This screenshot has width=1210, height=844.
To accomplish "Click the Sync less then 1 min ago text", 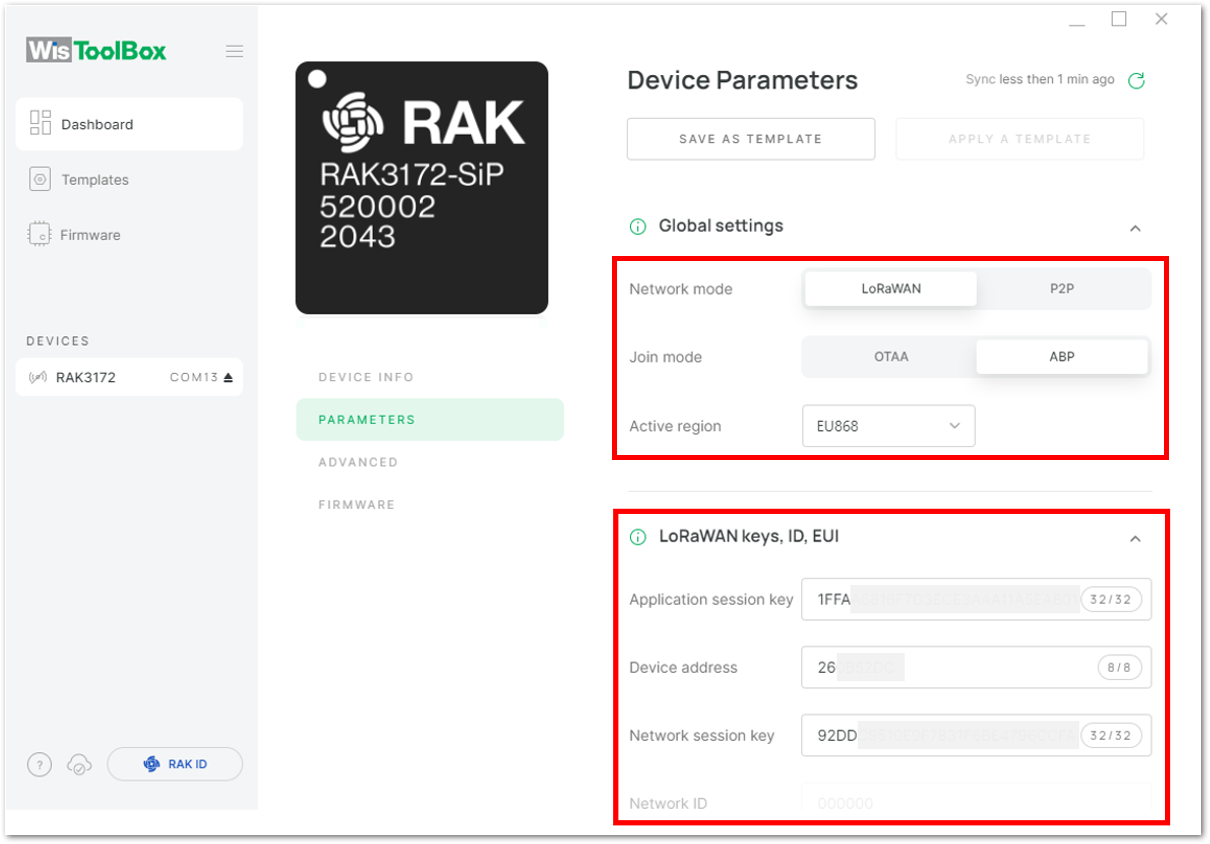I will coord(1040,80).
